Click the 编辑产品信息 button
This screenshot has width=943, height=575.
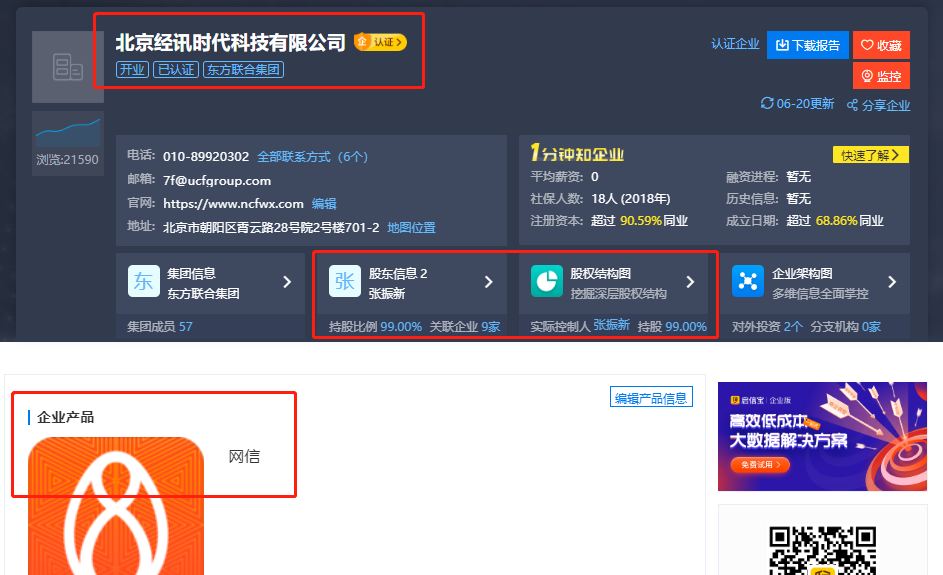click(651, 397)
